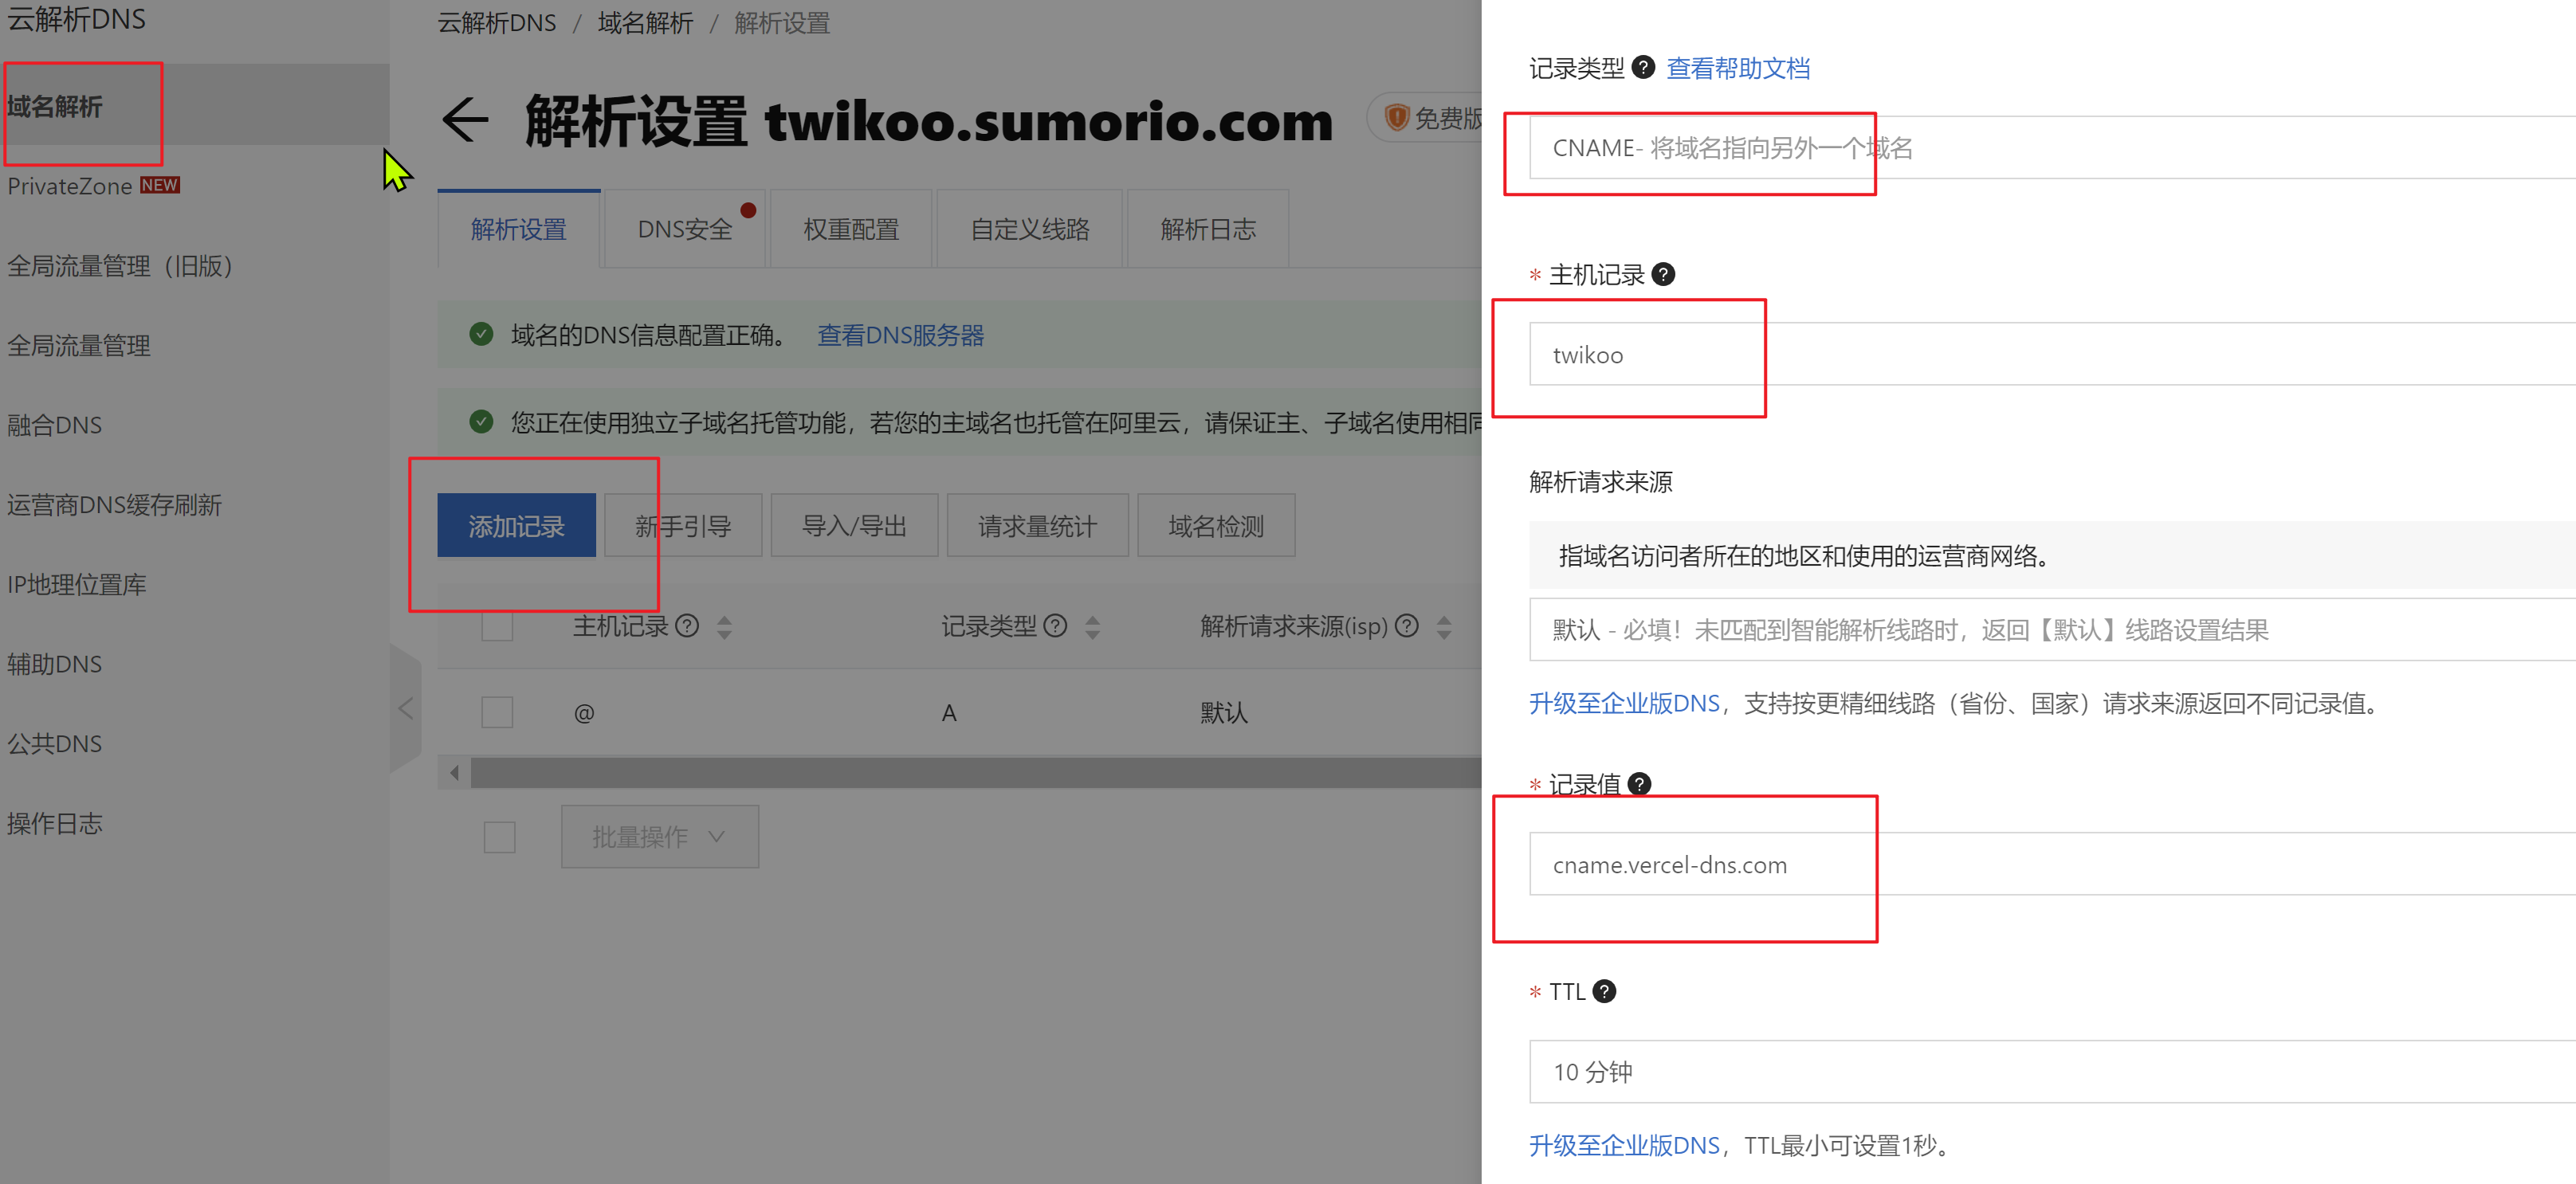Screen dimensions: 2576x1184
Task: Click the horizontal table scrollbar
Action: click(x=976, y=772)
